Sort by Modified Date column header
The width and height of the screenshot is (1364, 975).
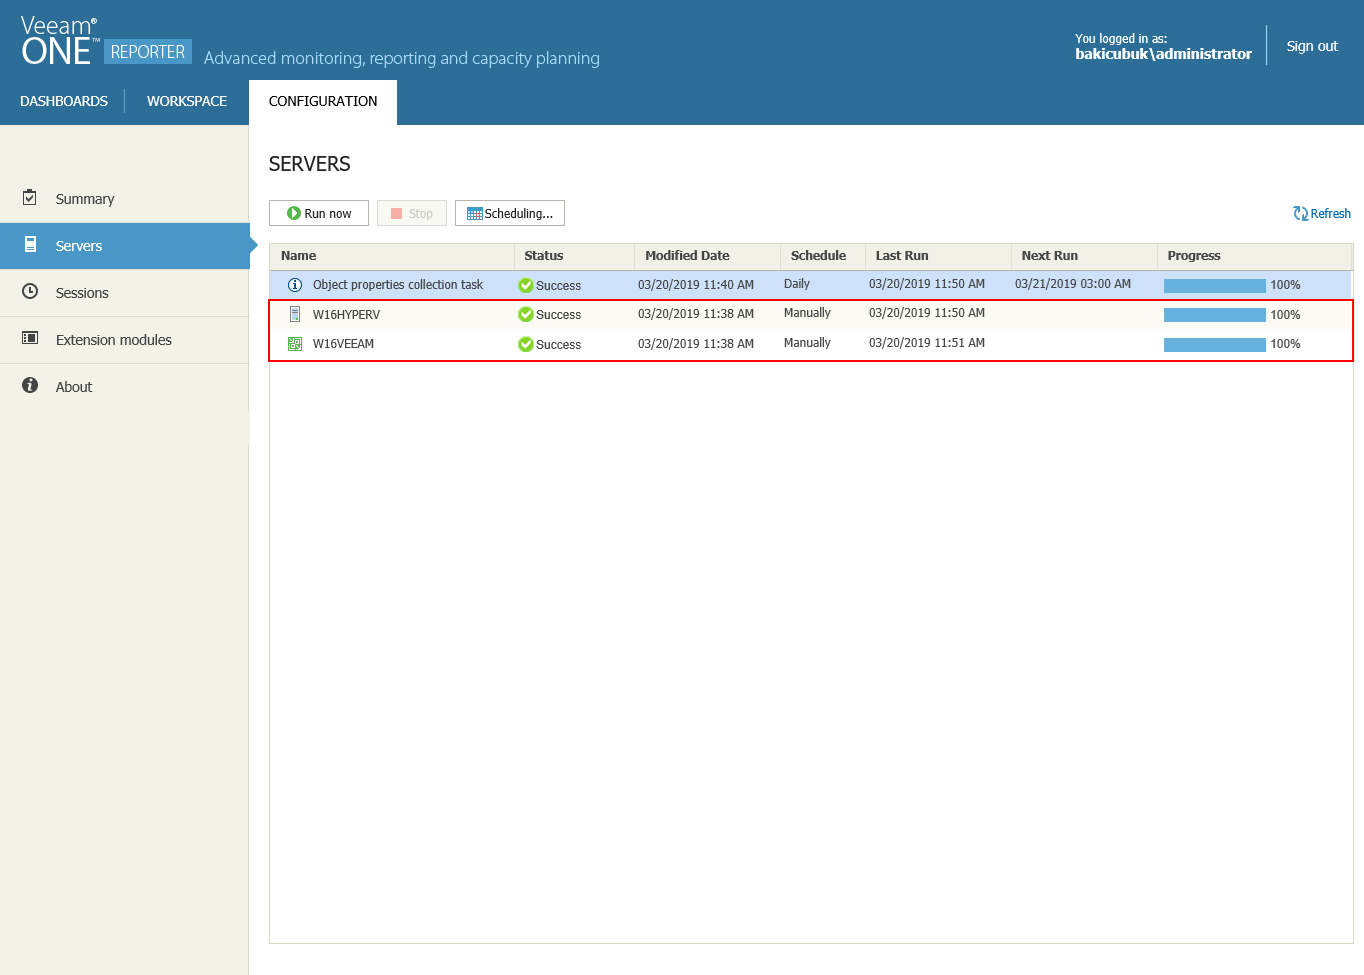pos(707,256)
